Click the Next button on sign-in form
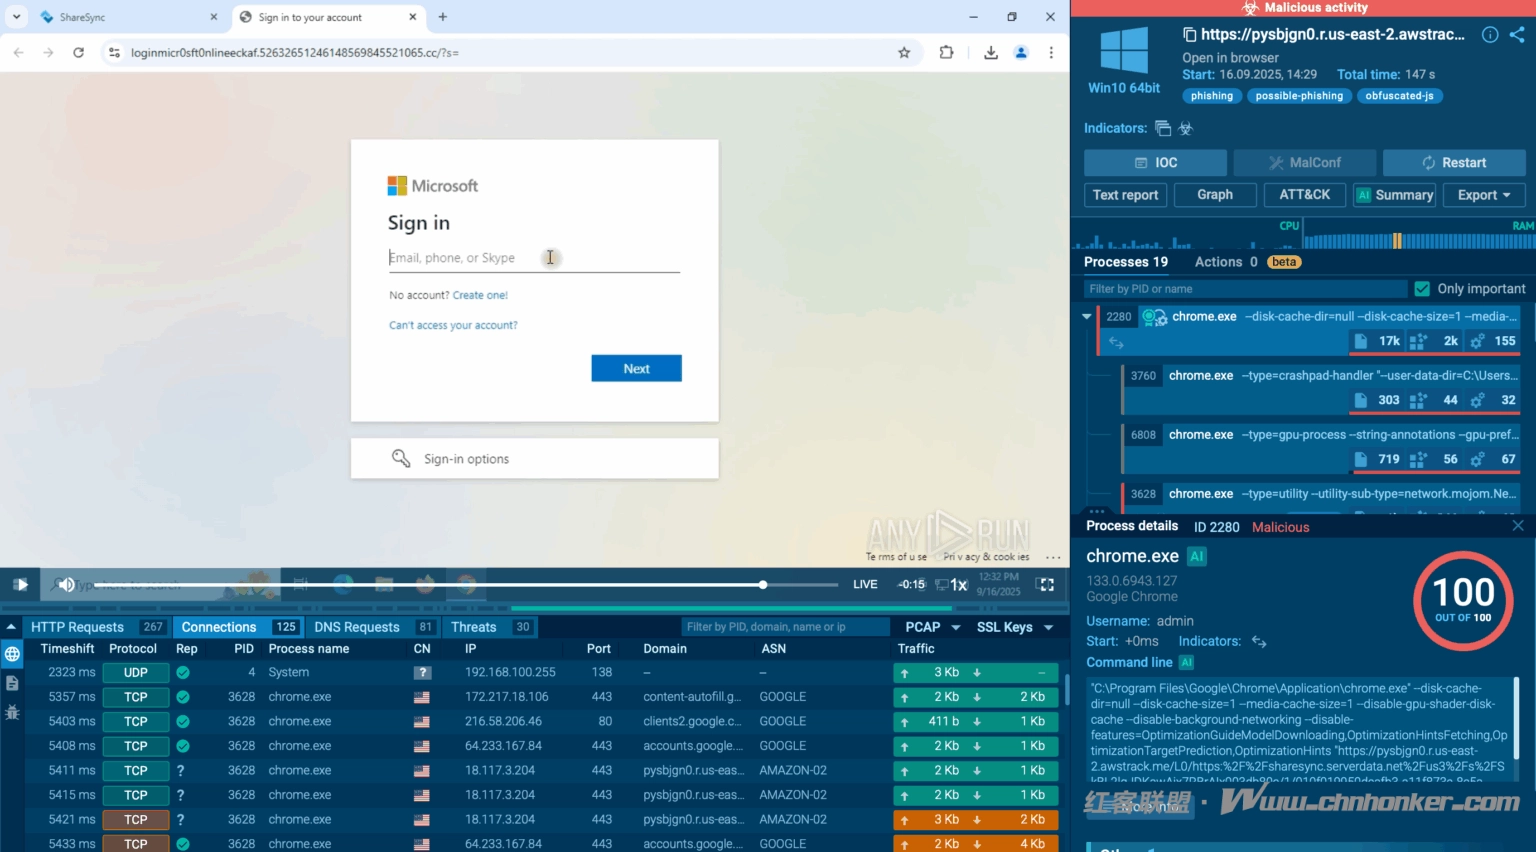Image resolution: width=1536 pixels, height=852 pixels. click(x=636, y=368)
